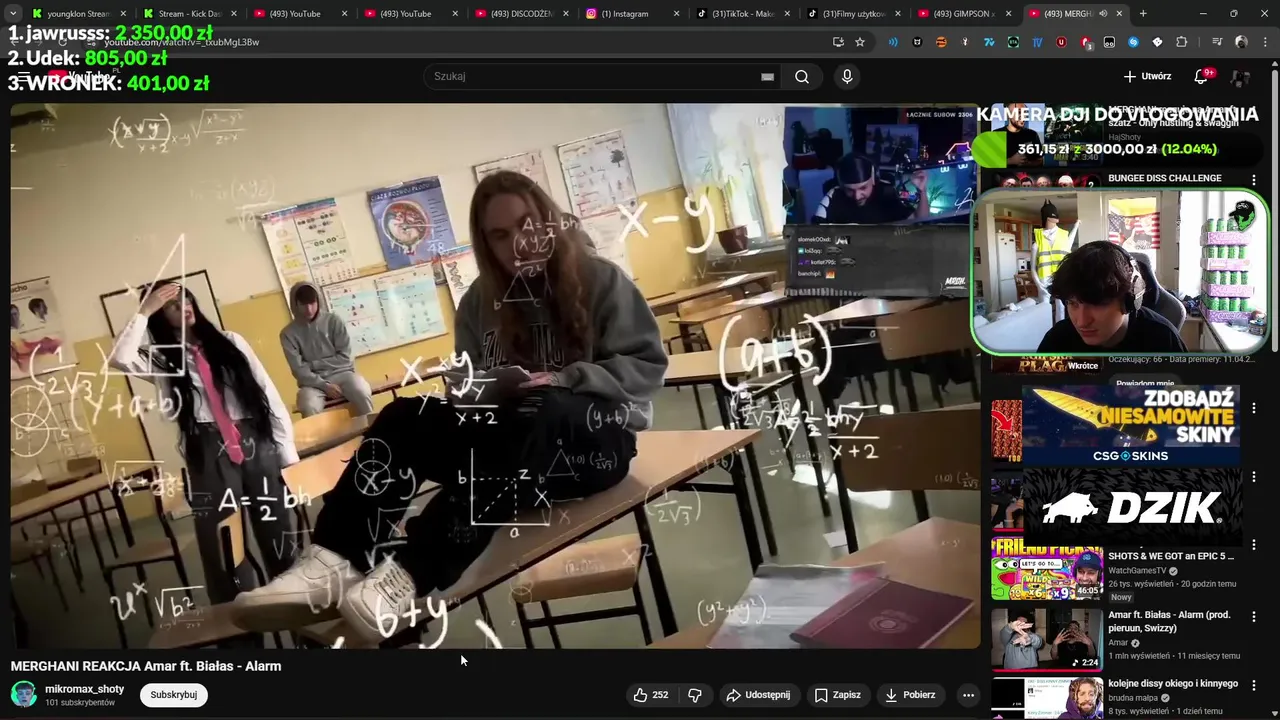
Task: Open YouTube notifications bell
Action: click(1201, 76)
